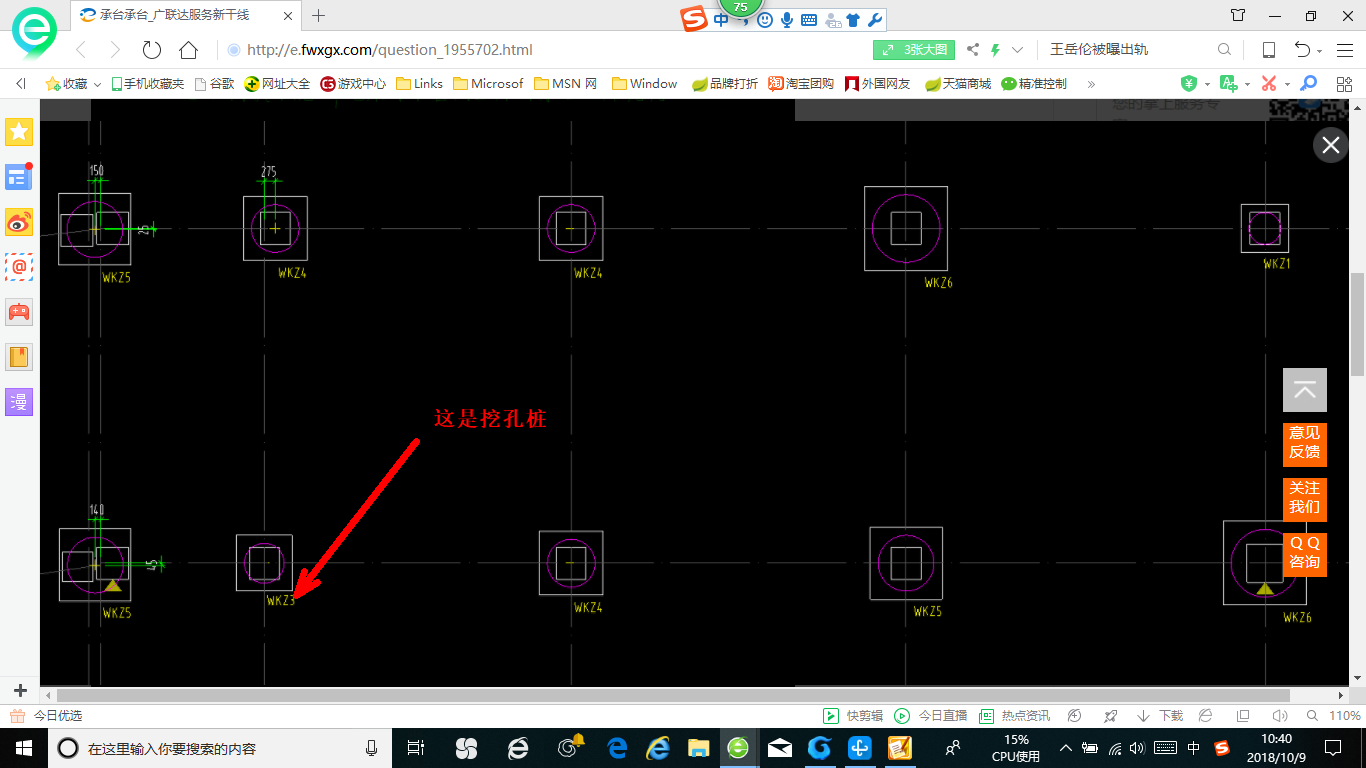Open the 手机收藏夹 bookmark
Screen dimensions: 1366x768
coord(148,84)
